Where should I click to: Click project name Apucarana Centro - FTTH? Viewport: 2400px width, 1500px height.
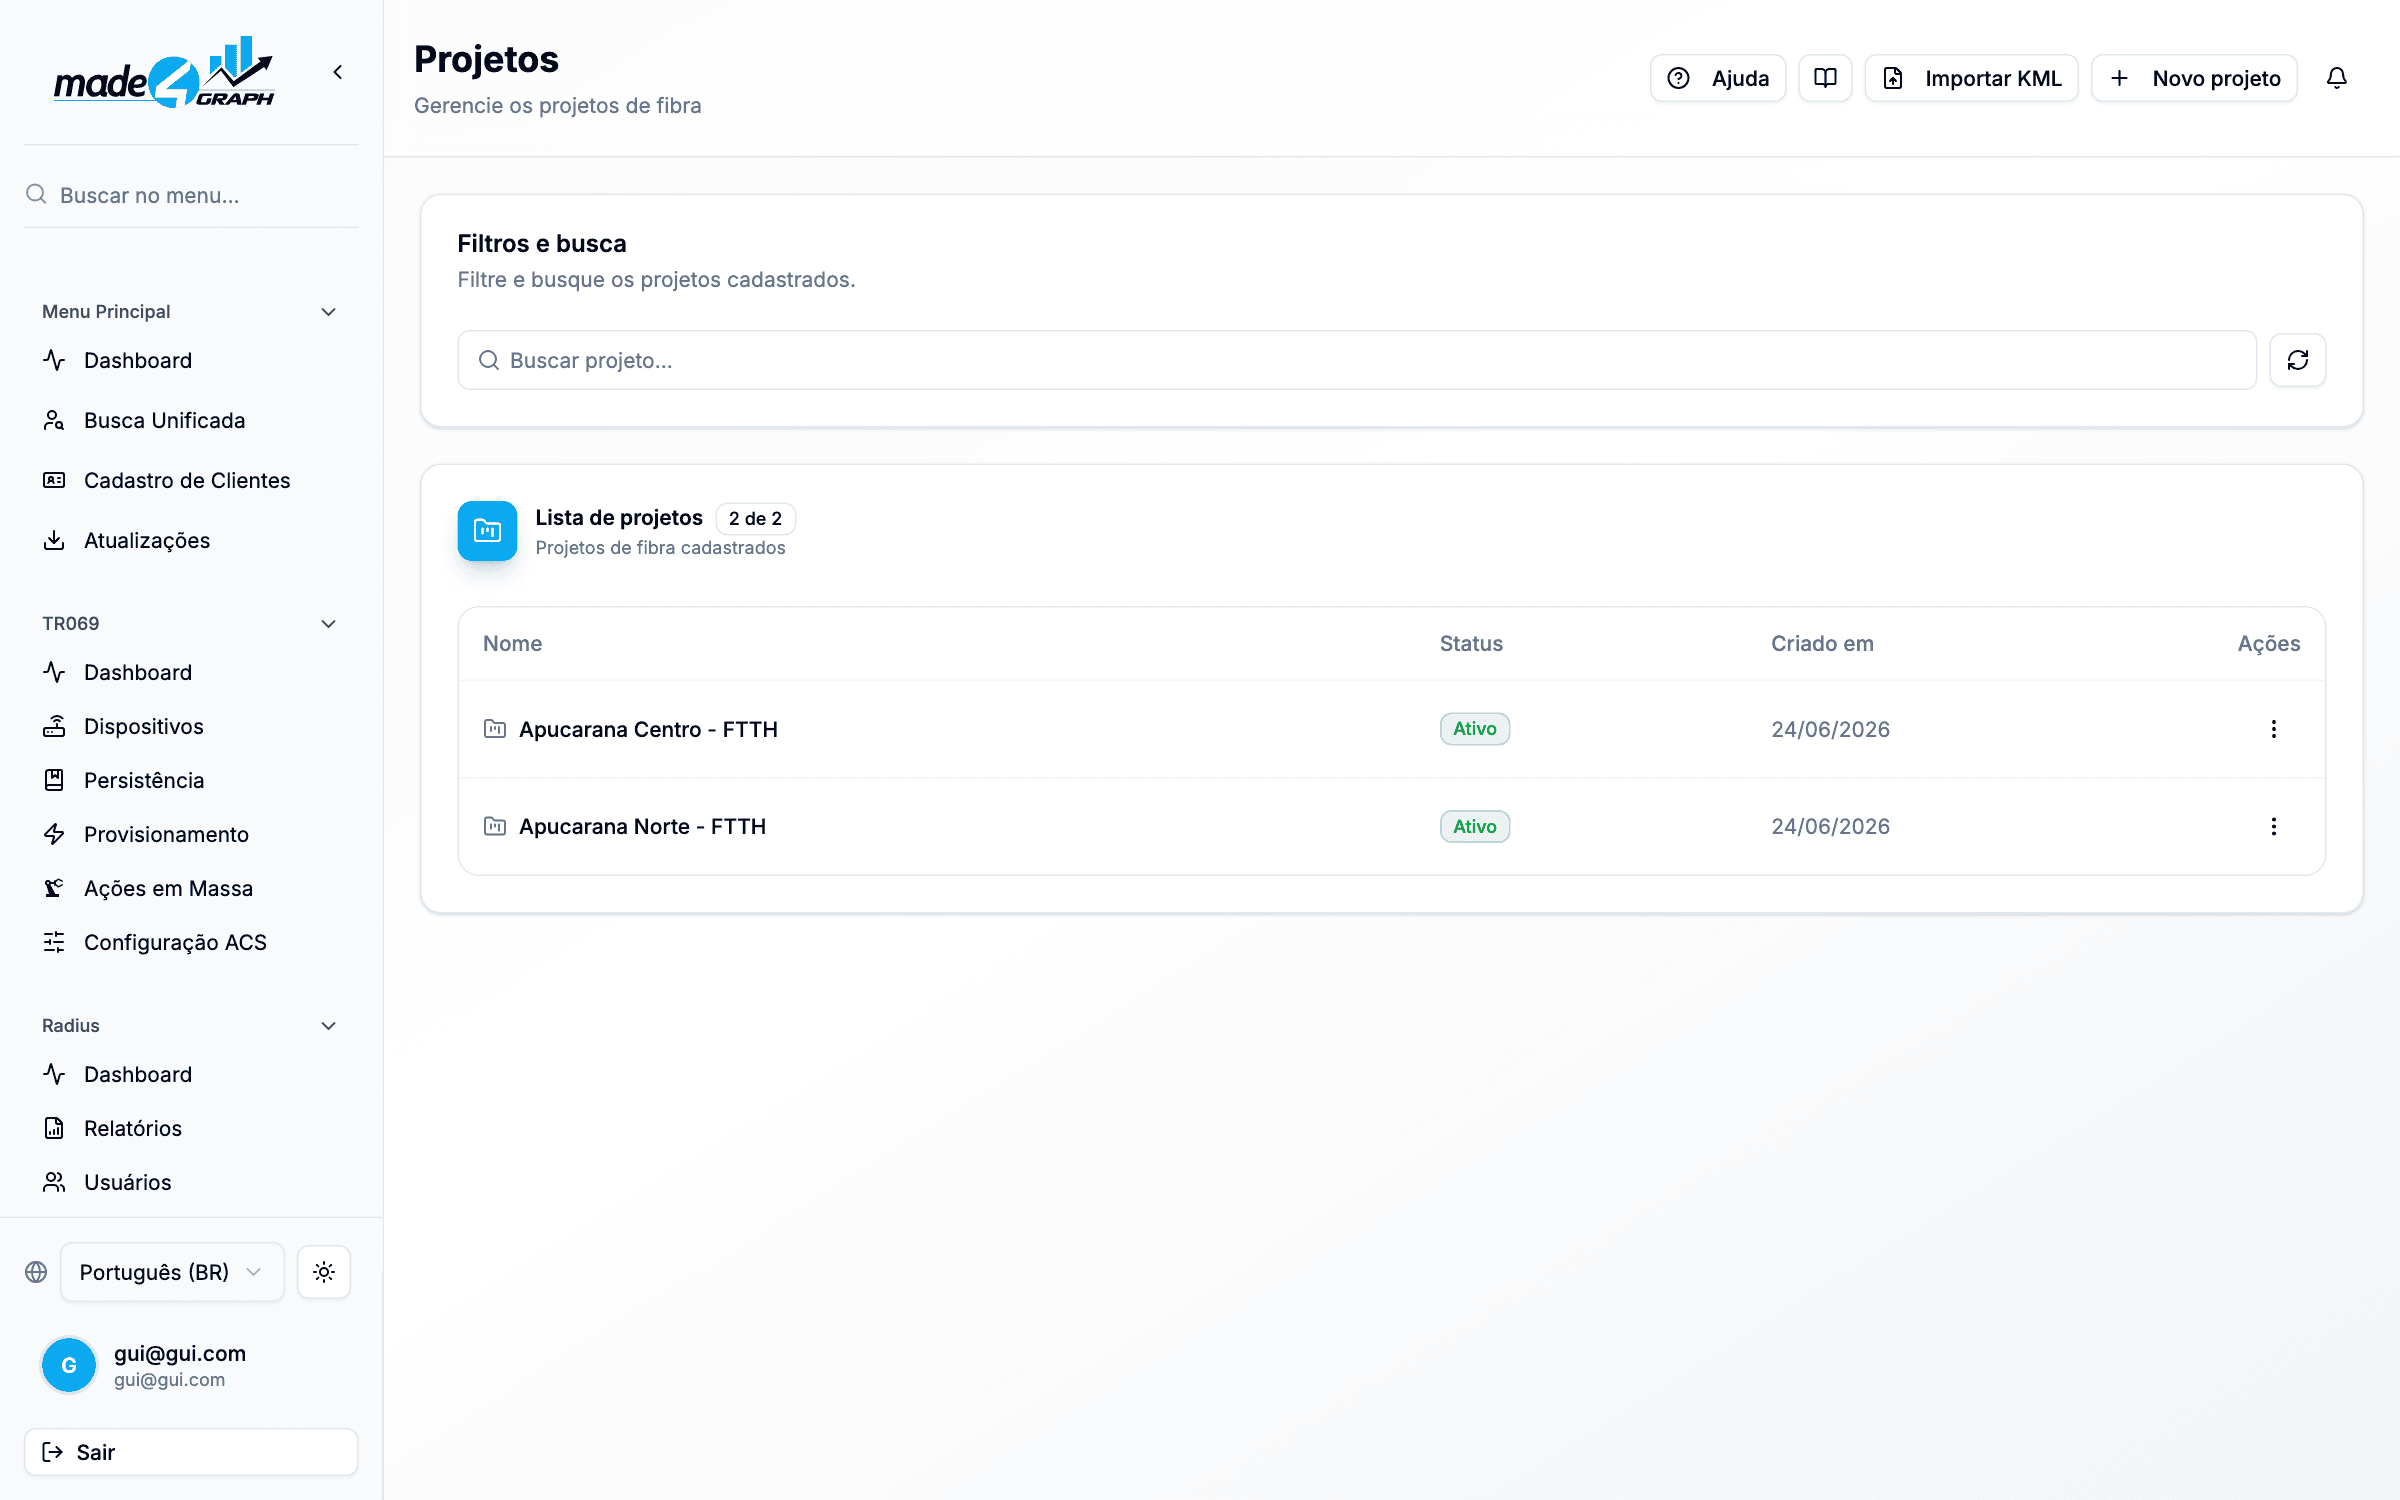648,729
